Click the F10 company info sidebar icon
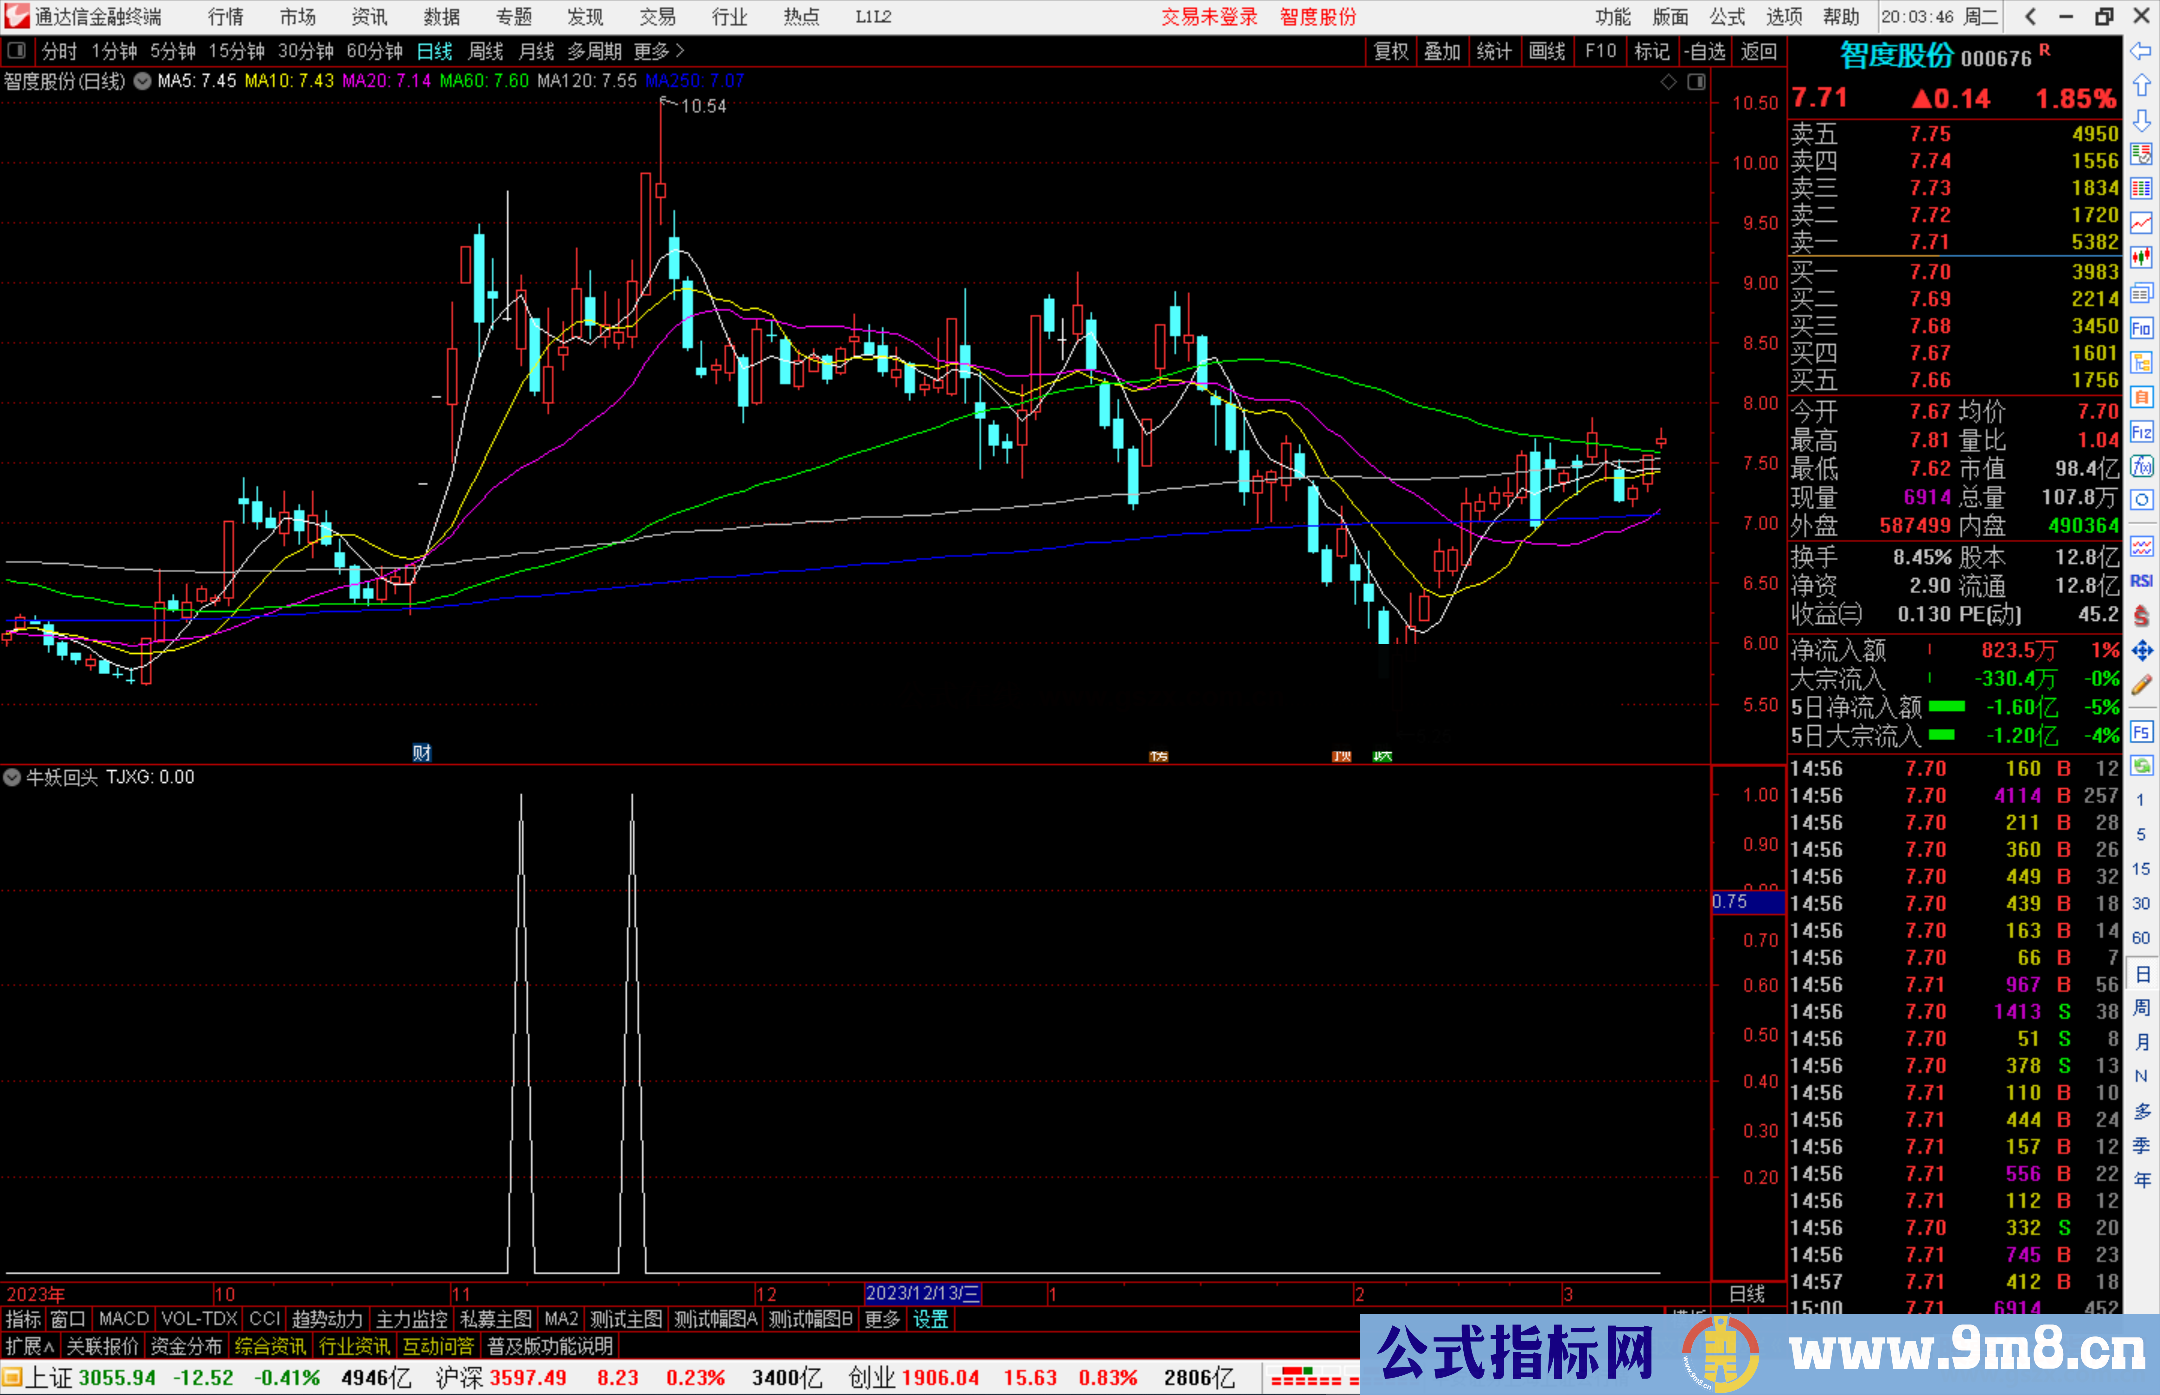 2141,328
